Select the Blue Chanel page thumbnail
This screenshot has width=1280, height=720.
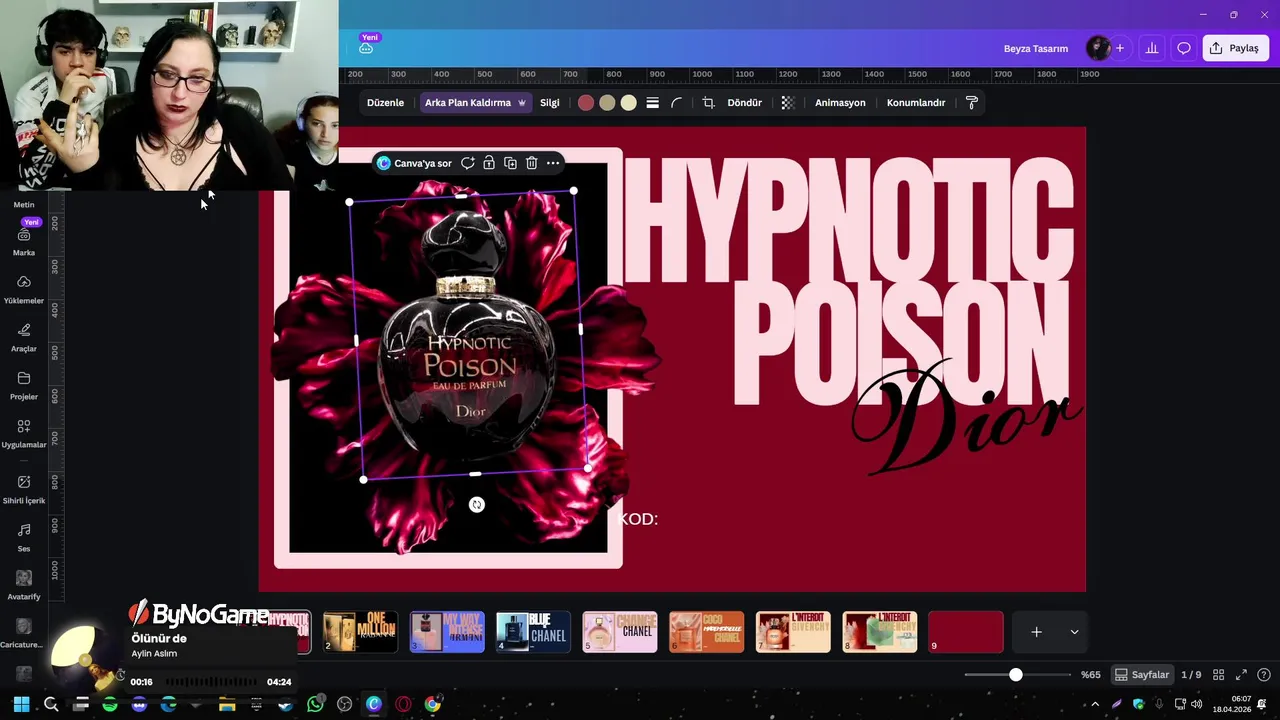click(534, 632)
